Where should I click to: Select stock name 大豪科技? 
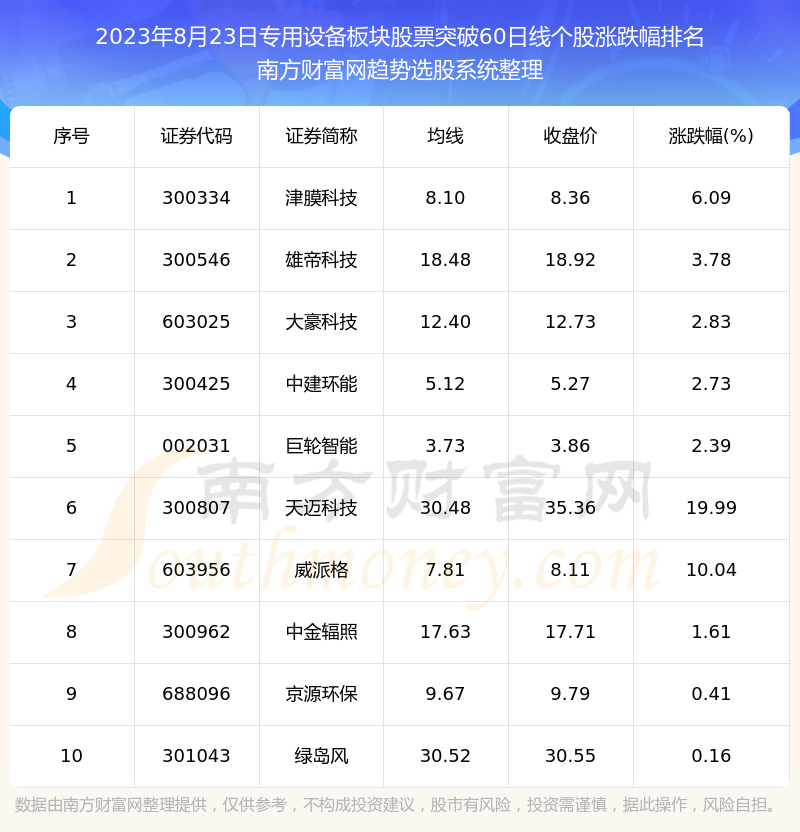pyautogui.click(x=321, y=322)
